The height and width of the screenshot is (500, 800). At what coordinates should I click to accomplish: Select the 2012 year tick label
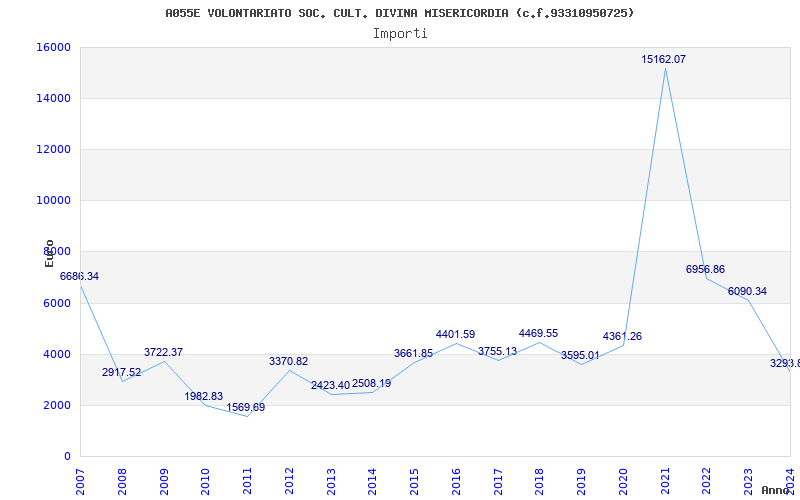pyautogui.click(x=289, y=480)
